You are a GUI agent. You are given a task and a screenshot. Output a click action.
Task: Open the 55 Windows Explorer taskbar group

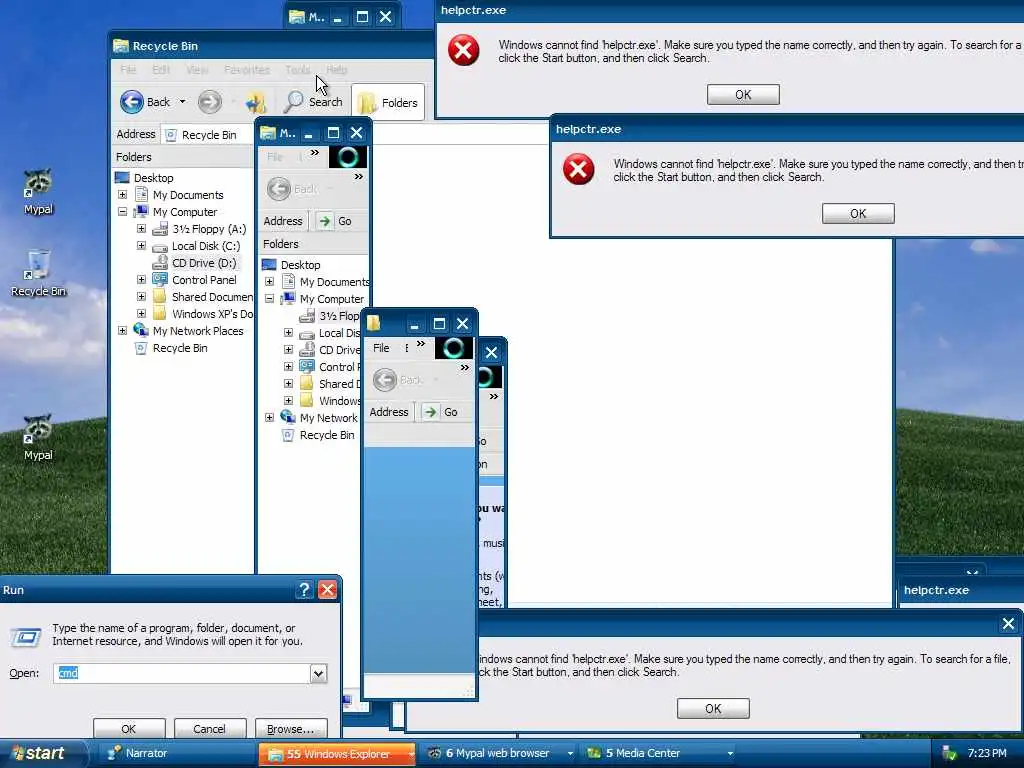(x=336, y=753)
